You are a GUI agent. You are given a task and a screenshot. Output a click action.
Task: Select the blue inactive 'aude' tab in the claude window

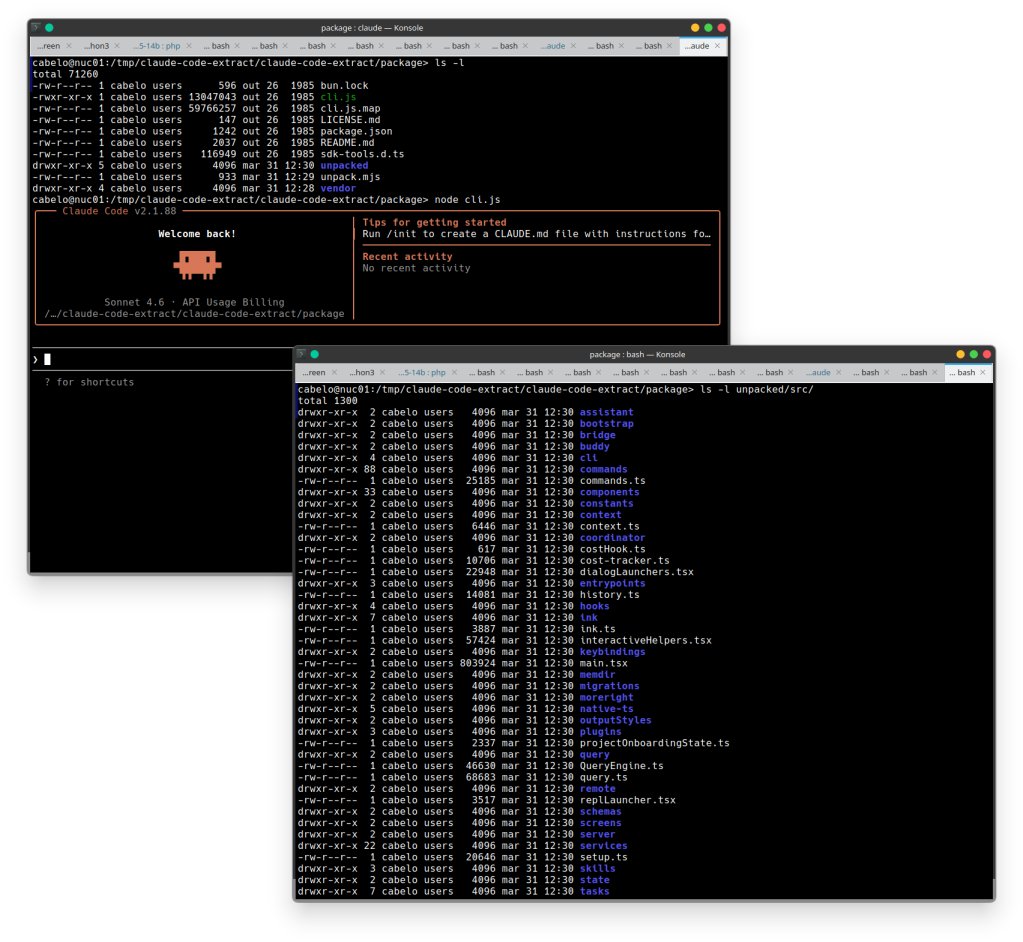point(553,46)
